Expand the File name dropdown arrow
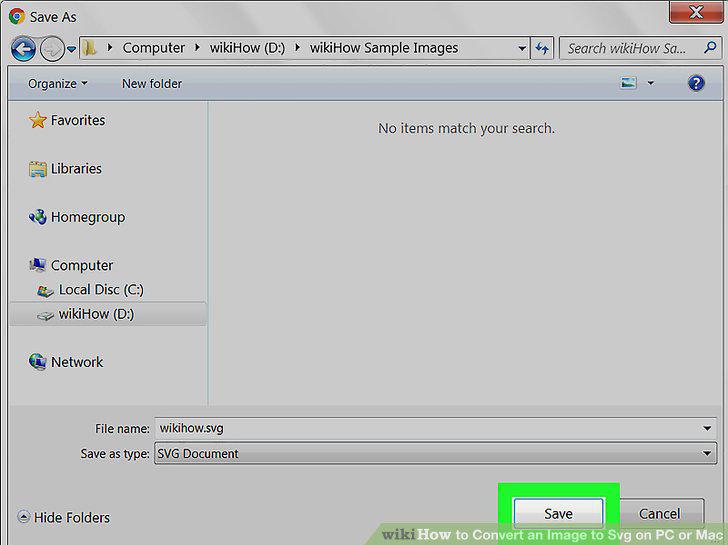Image resolution: width=728 pixels, height=545 pixels. 707,428
